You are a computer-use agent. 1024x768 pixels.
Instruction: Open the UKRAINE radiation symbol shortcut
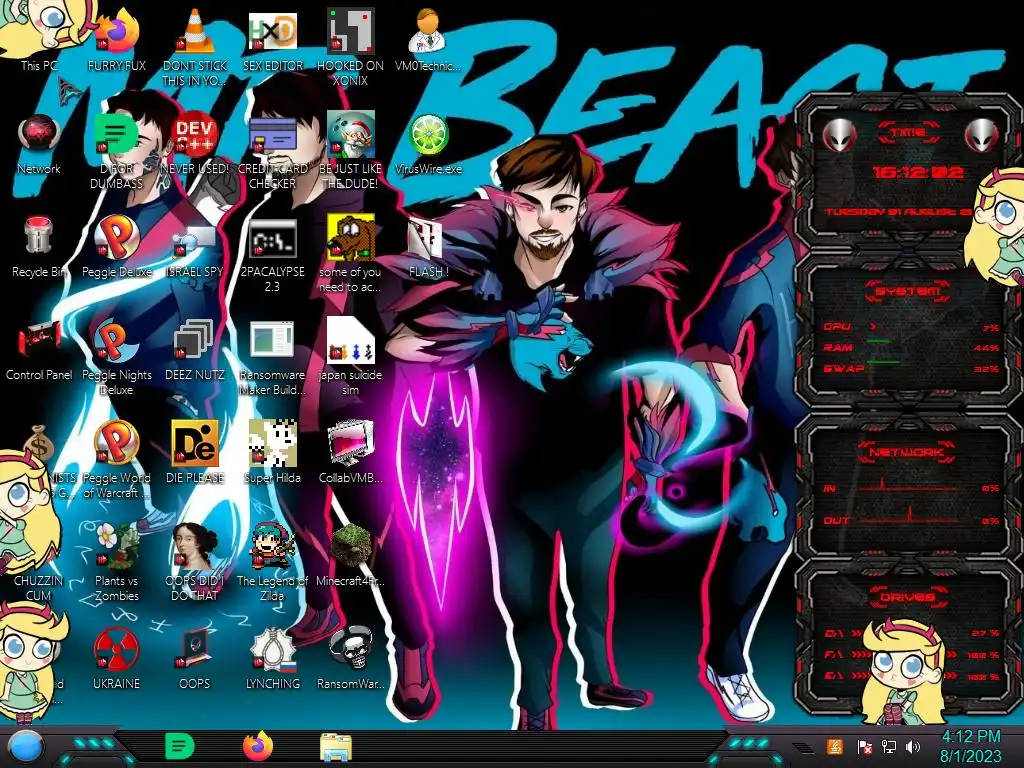117,649
